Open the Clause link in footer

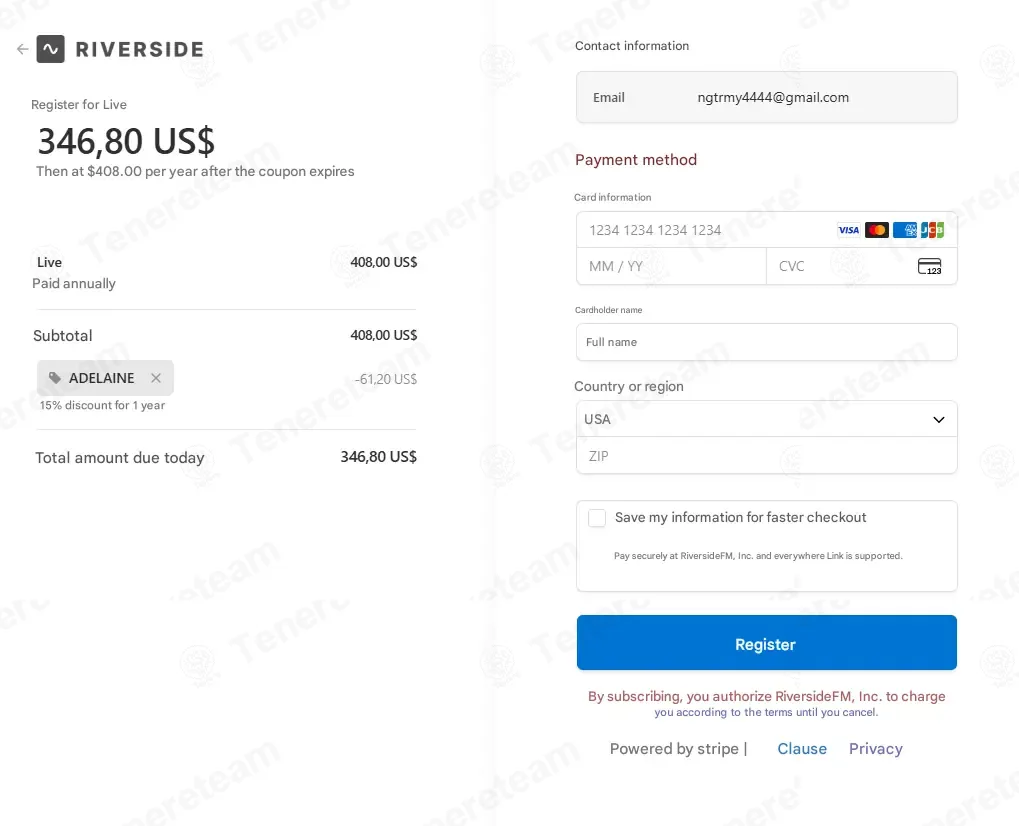[x=802, y=749]
